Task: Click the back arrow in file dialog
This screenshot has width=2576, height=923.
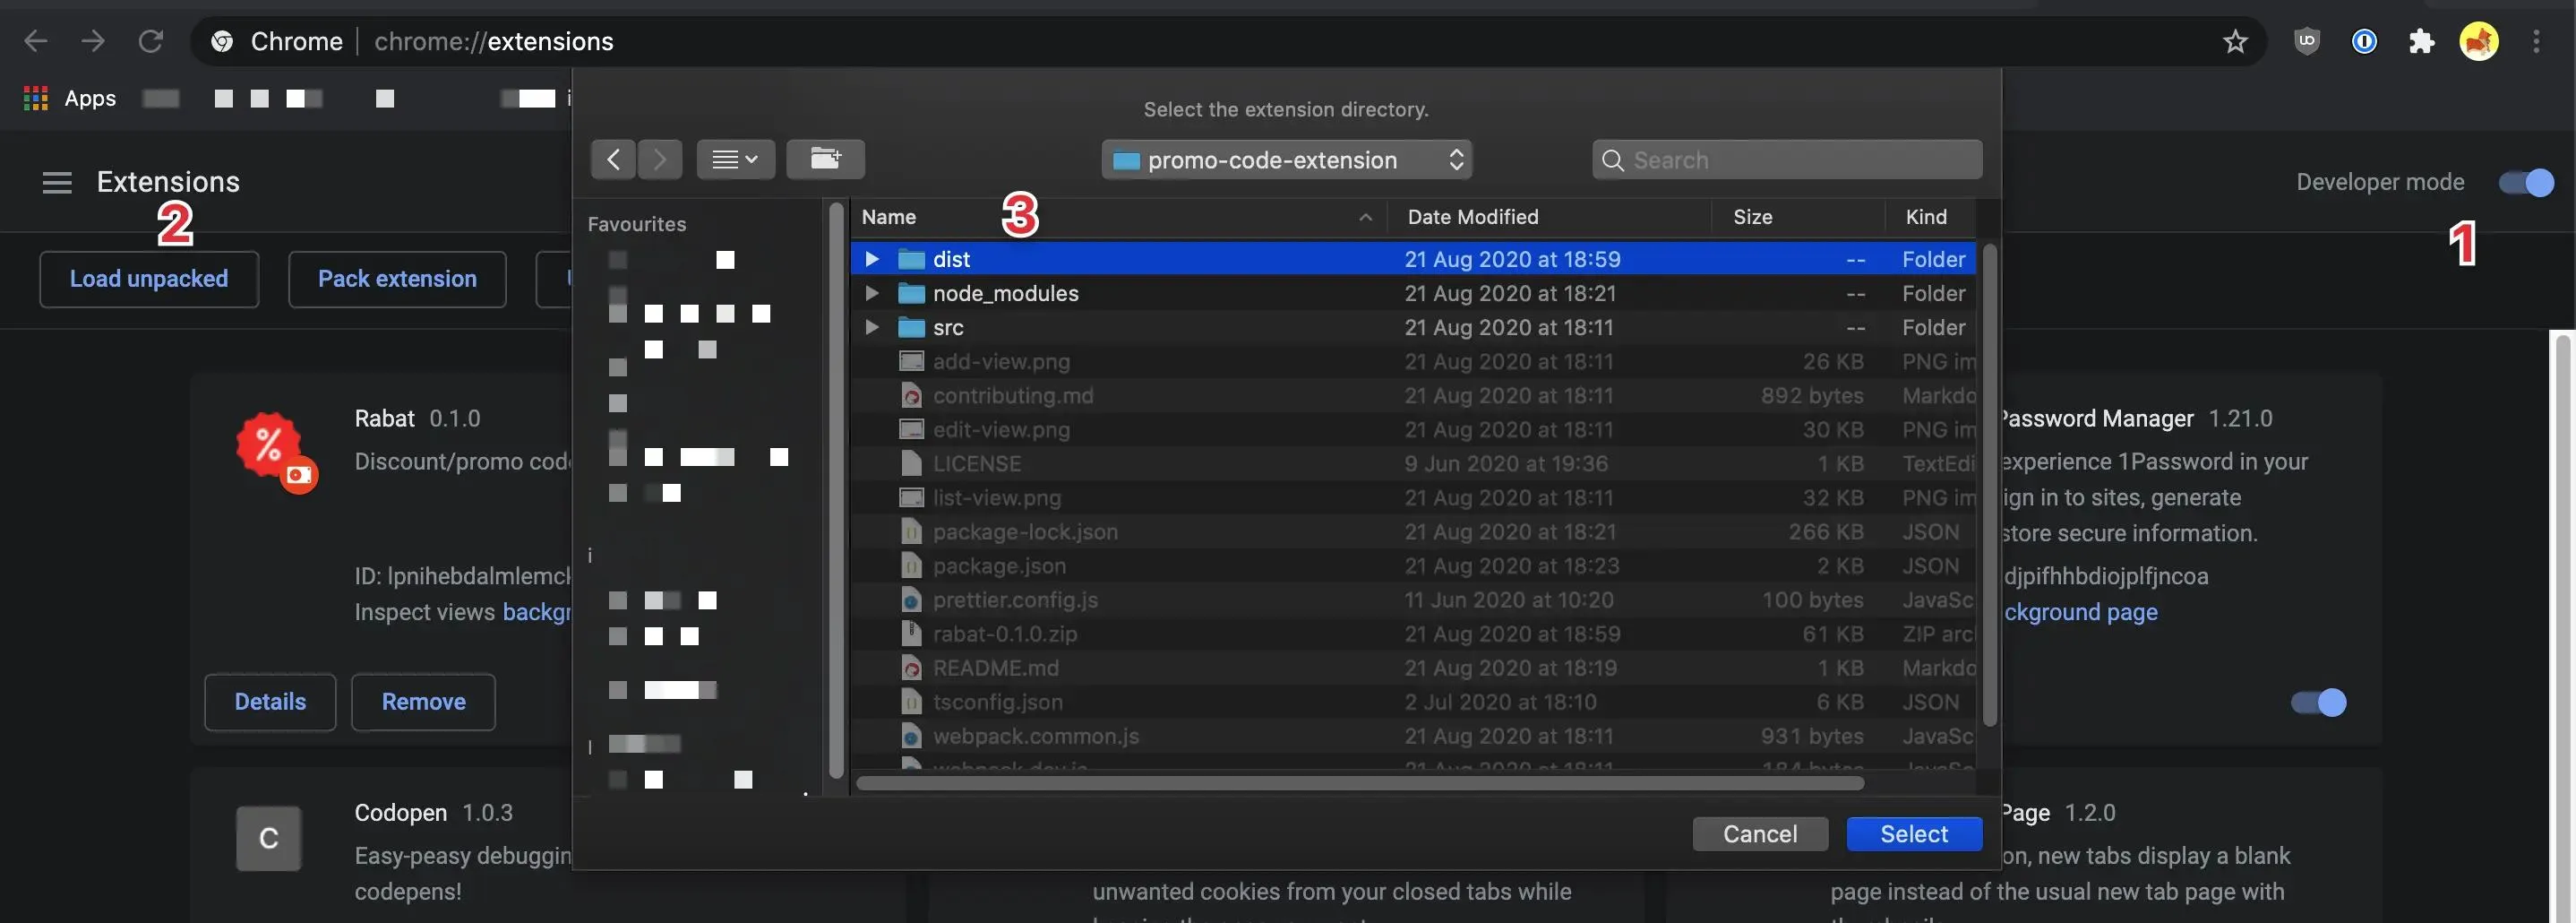Action: tap(613, 158)
